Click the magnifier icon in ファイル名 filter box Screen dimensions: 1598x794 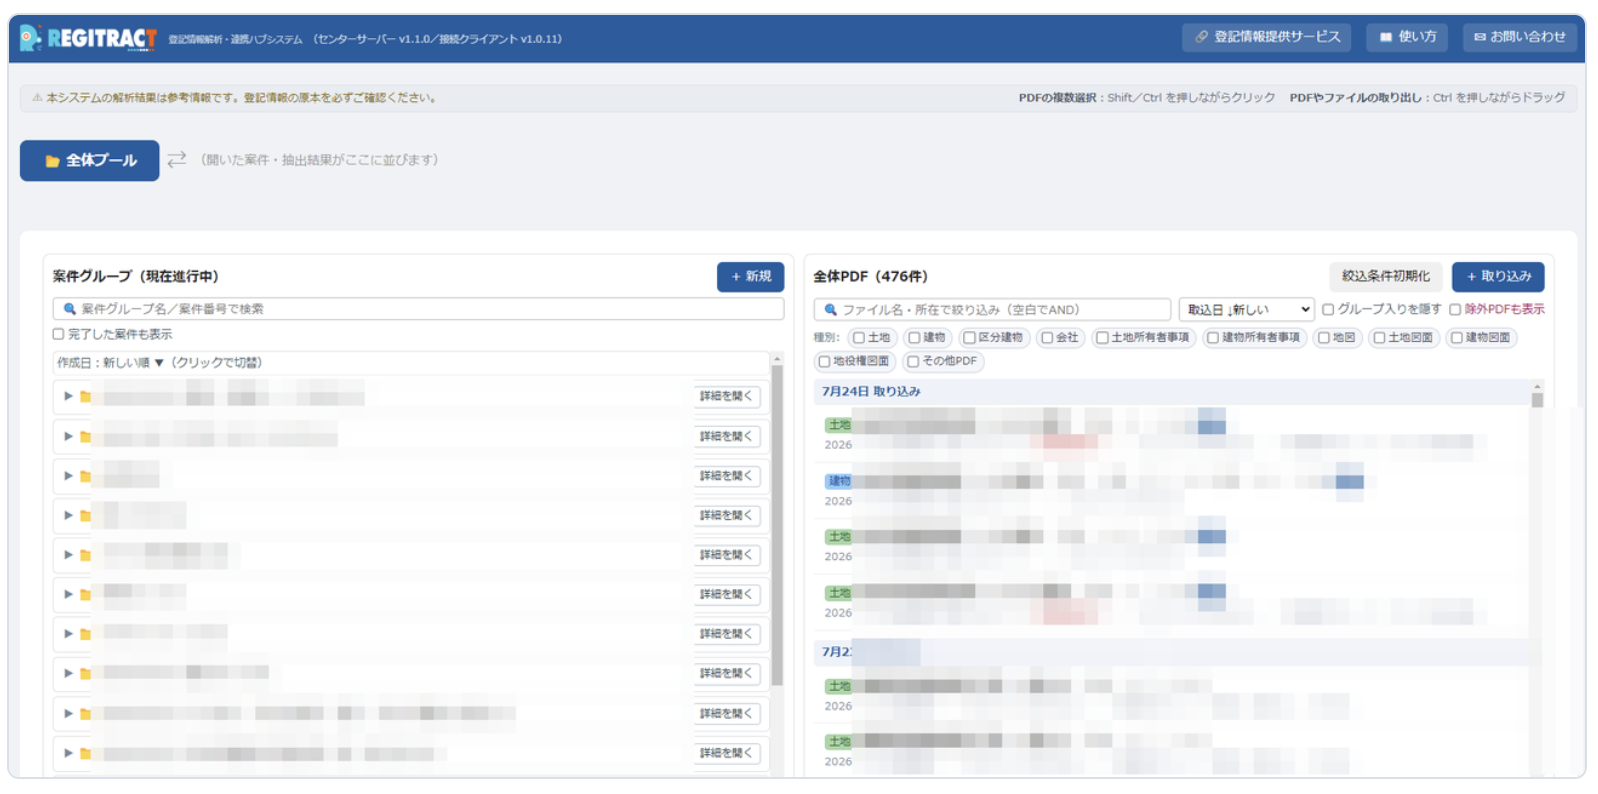point(830,310)
